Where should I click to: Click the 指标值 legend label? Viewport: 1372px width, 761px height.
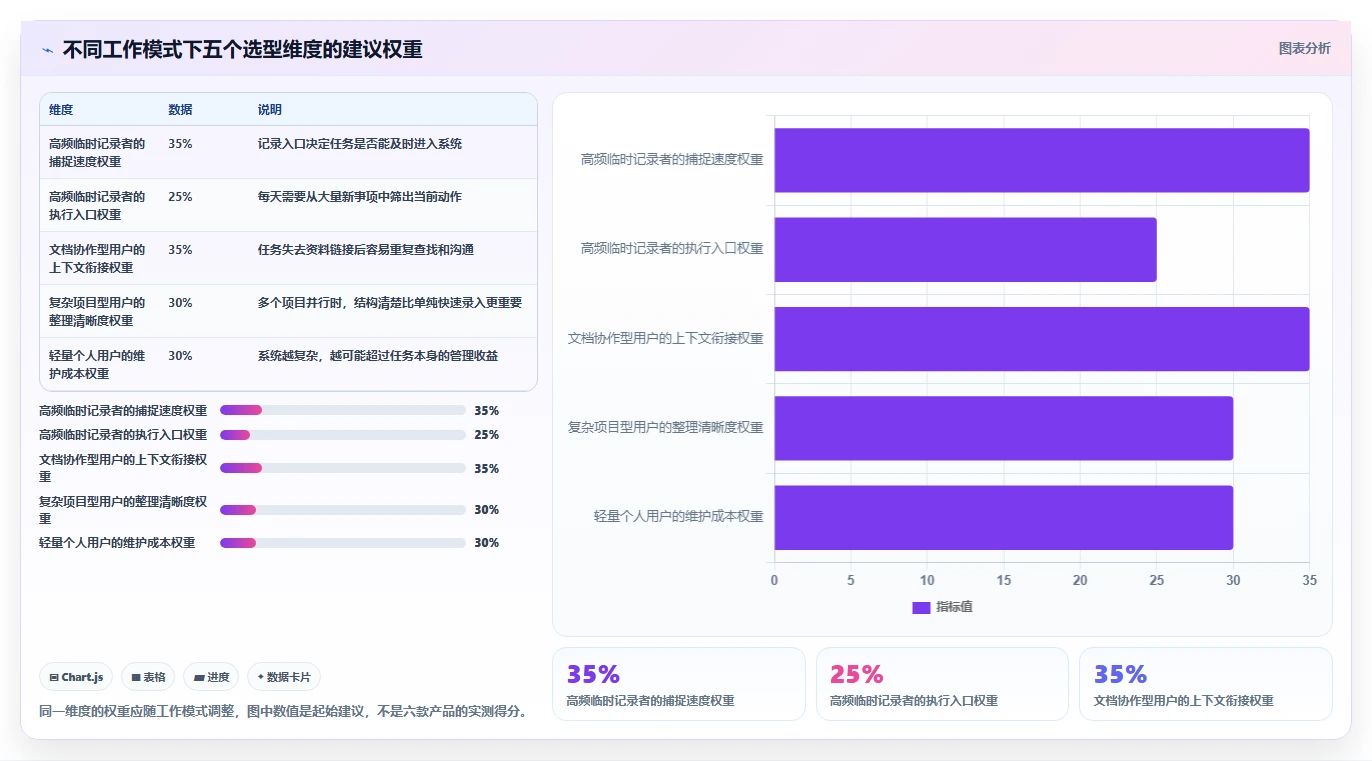[x=954, y=608]
